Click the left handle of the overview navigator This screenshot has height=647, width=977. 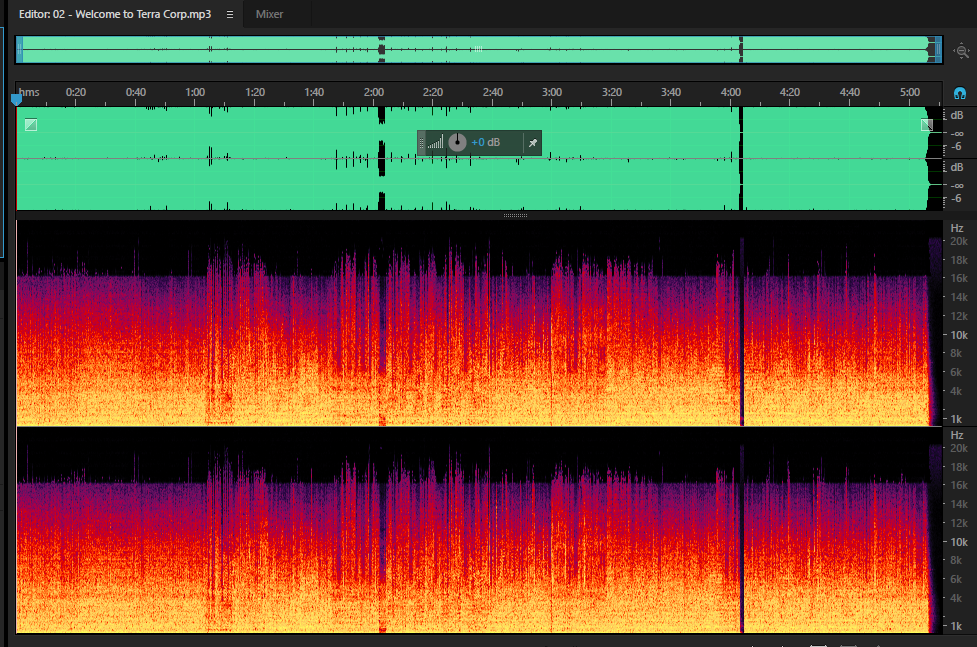pos(19,49)
